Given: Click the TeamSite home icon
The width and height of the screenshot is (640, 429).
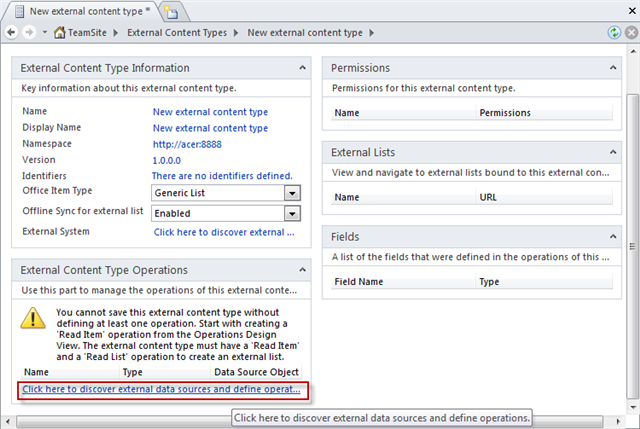Looking at the screenshot, I should click(60, 33).
